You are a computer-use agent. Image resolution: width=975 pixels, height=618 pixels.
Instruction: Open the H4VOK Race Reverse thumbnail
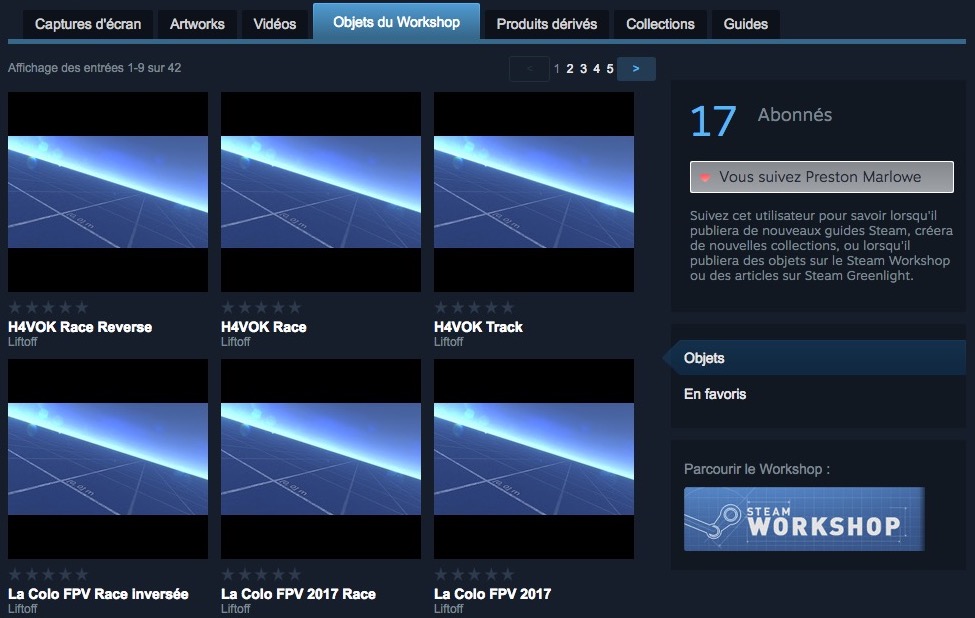pos(108,192)
